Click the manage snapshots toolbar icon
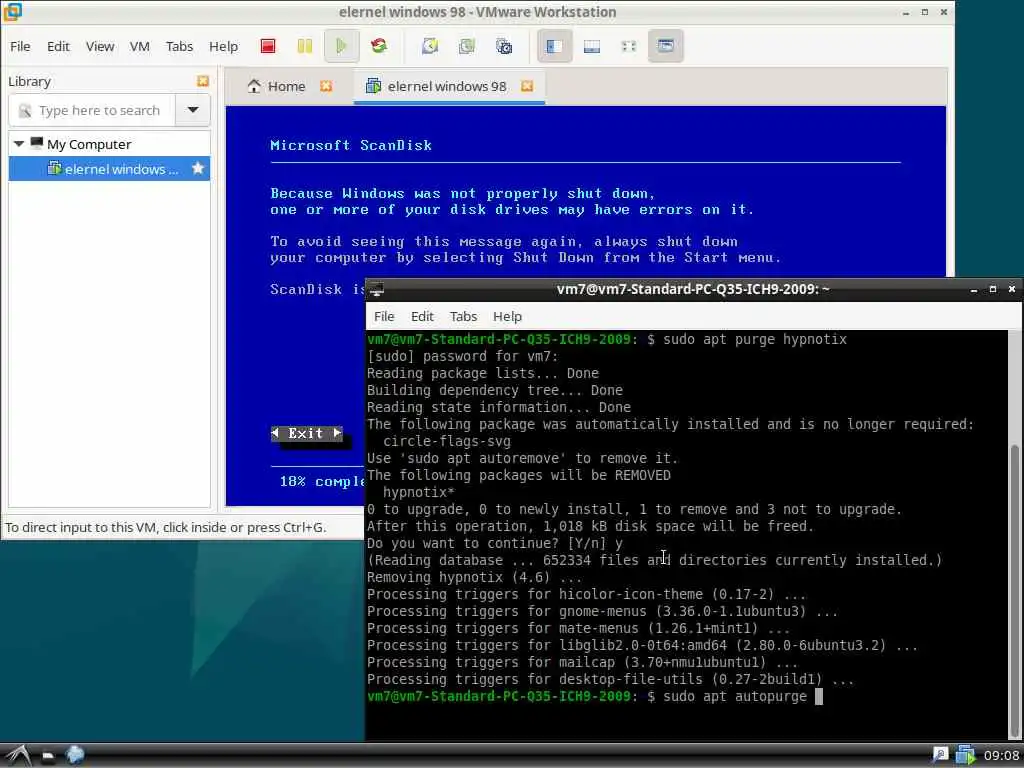 [x=504, y=46]
